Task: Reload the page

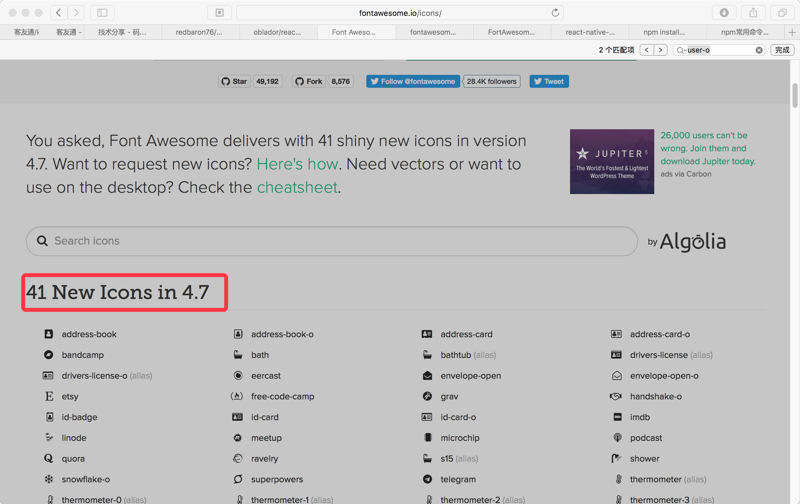Action: [555, 13]
